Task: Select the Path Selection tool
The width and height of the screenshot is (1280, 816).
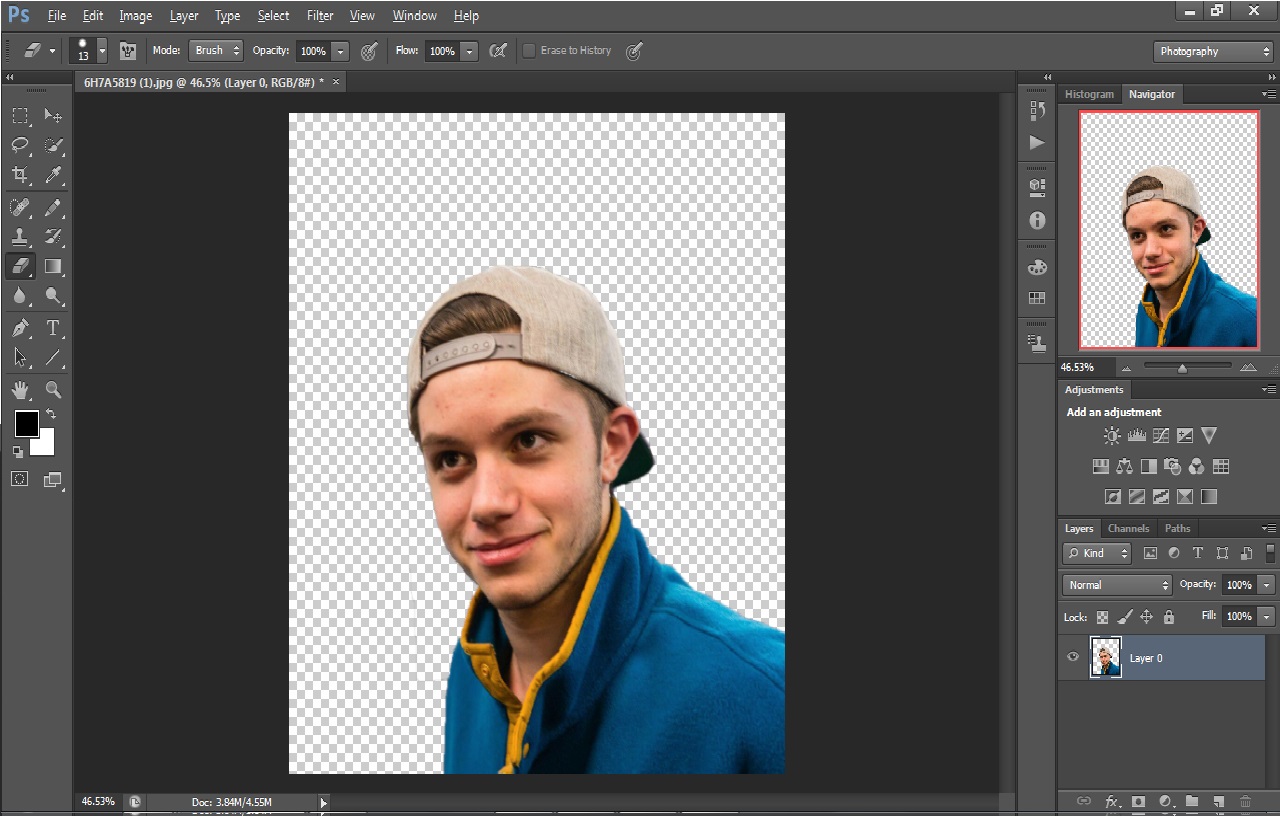Action: tap(20, 357)
